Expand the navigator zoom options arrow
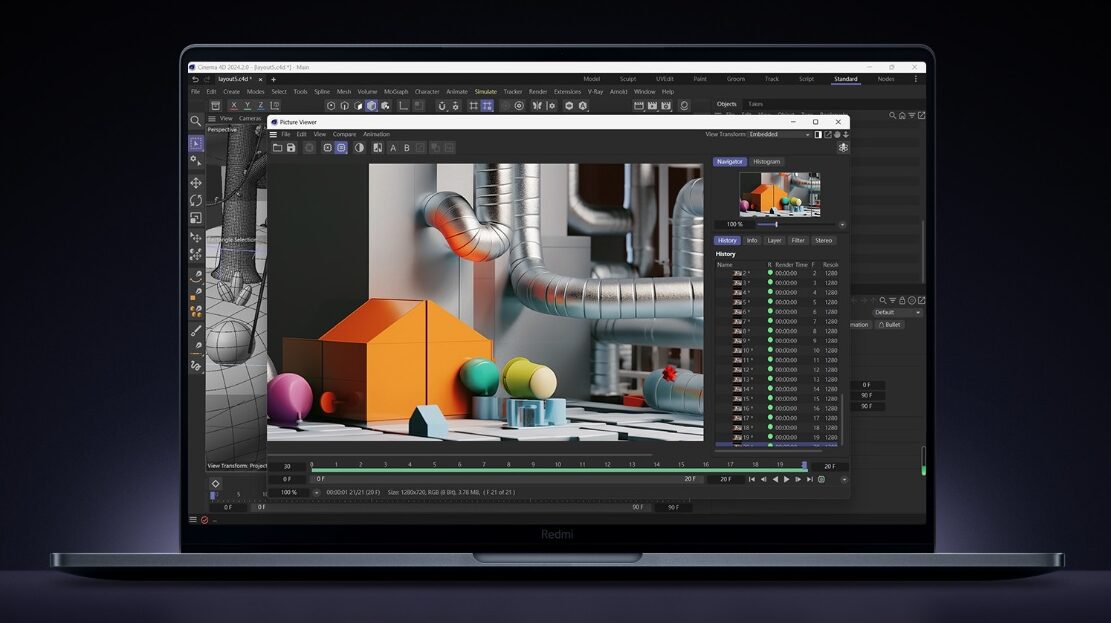The height and width of the screenshot is (623, 1111). pos(842,225)
